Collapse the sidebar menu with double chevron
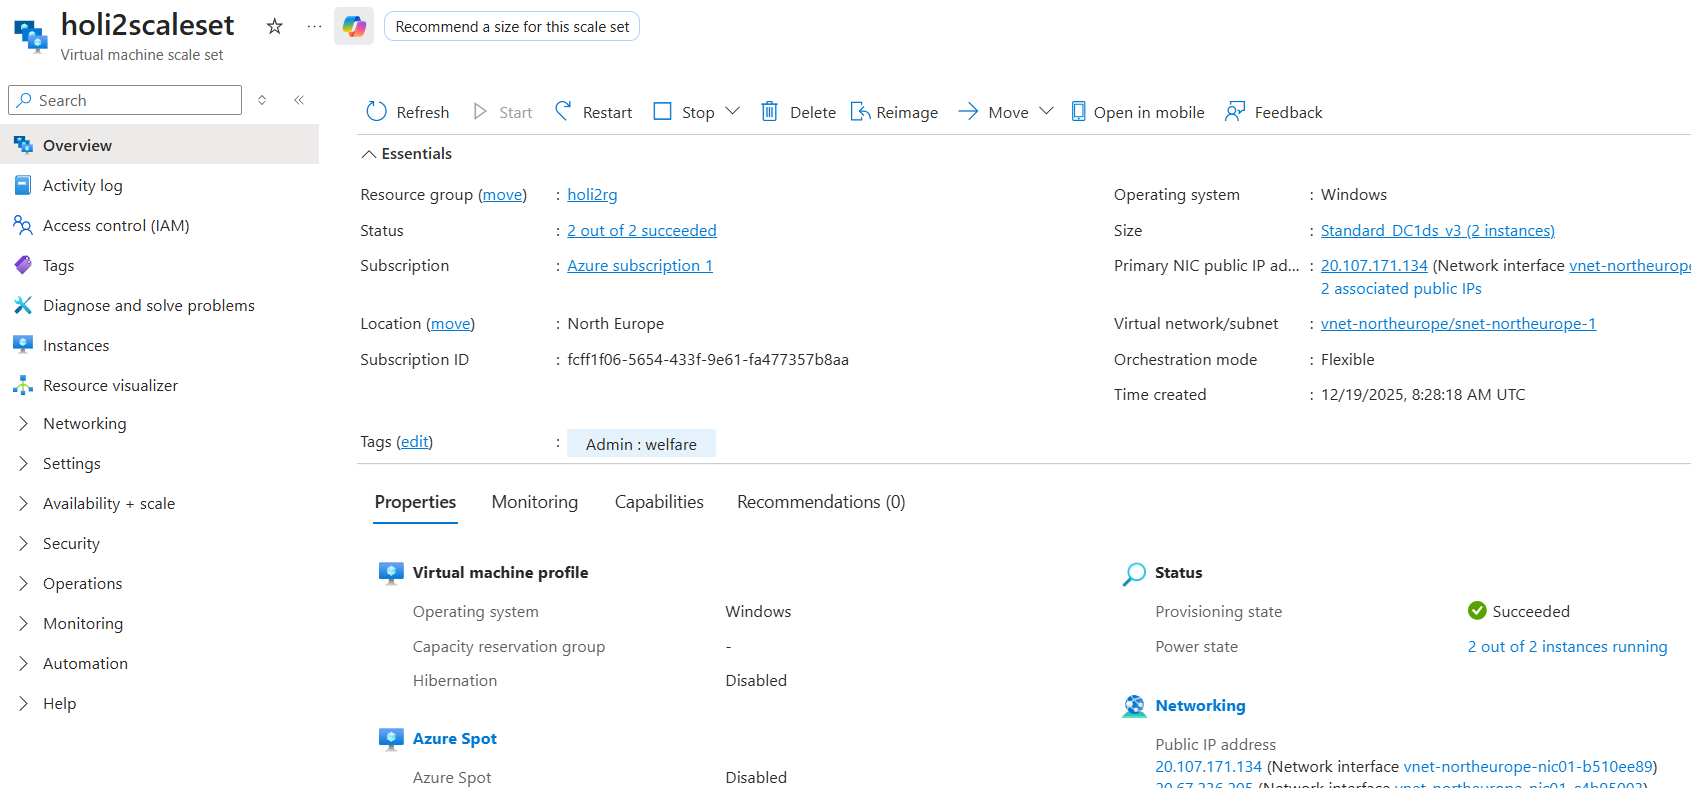 pyautogui.click(x=299, y=100)
